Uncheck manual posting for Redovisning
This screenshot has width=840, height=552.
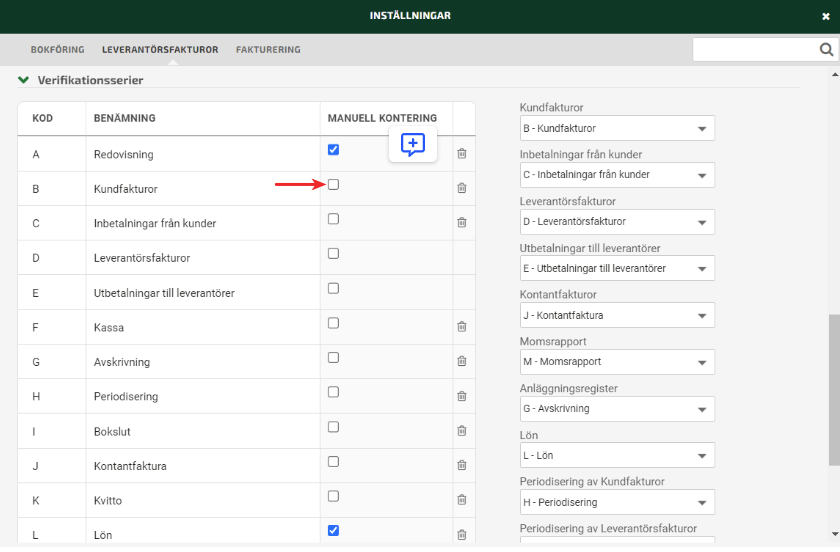pos(334,150)
